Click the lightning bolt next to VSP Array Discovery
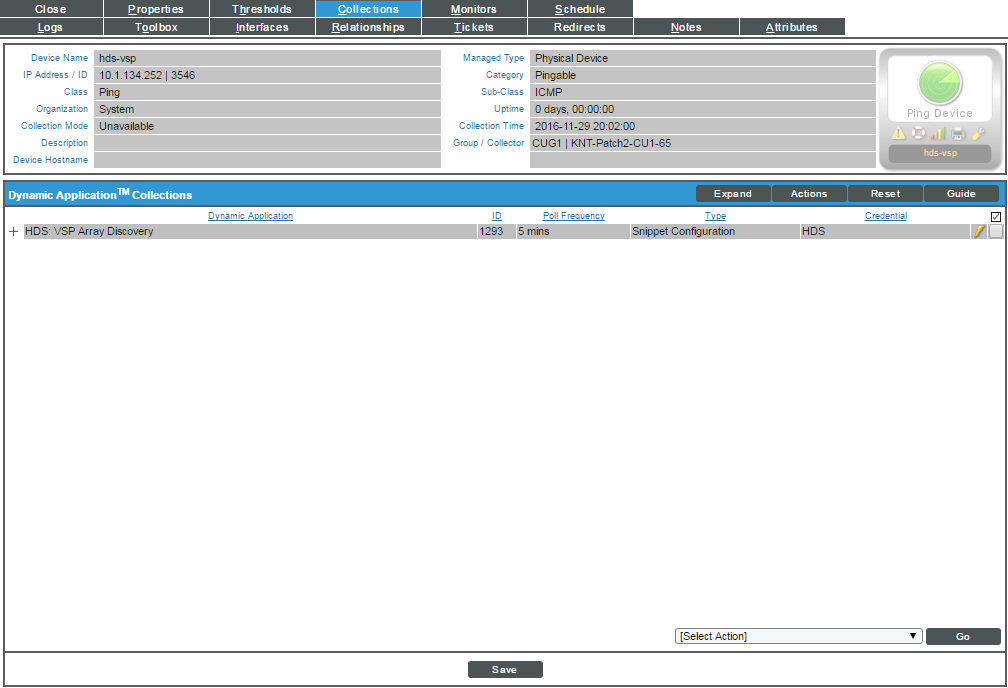Viewport: 1008px width, 688px height. pos(979,231)
